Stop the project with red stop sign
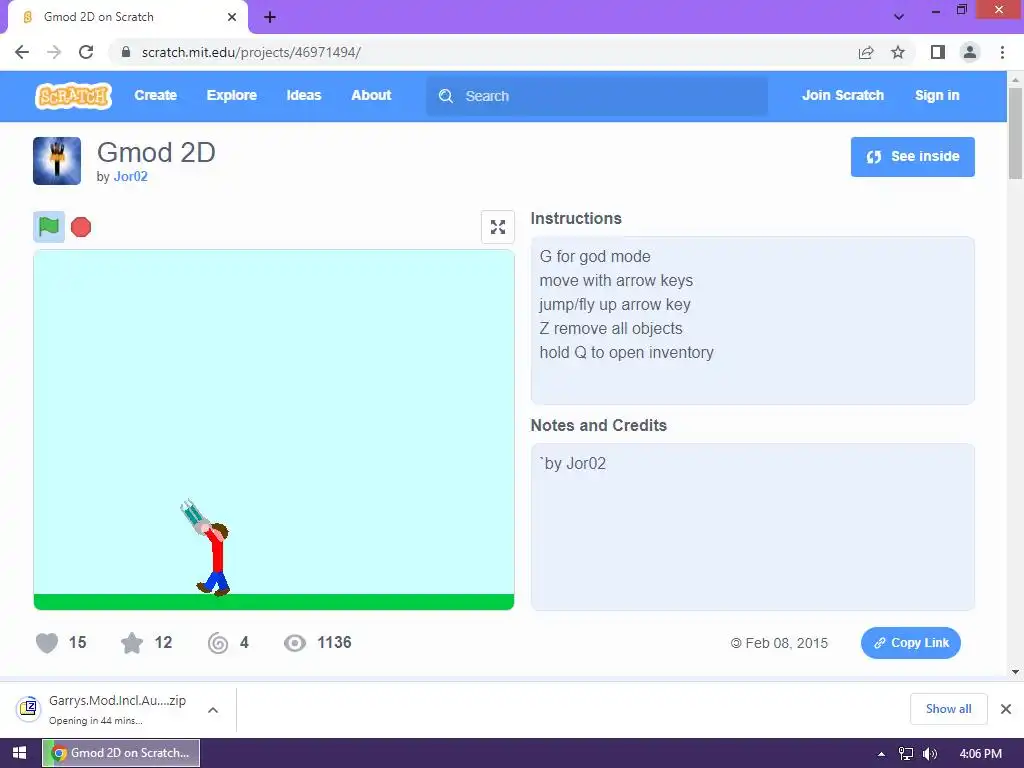1024x768 pixels. tap(81, 227)
